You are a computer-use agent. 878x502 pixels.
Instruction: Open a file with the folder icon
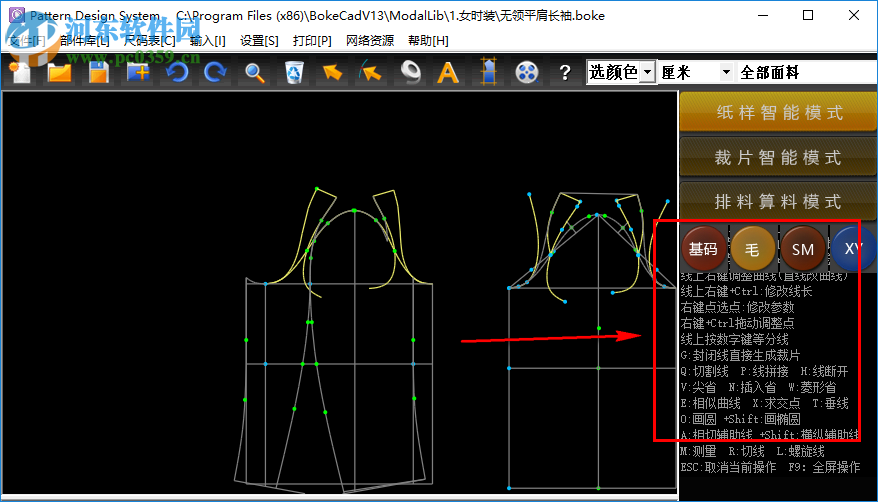point(59,73)
